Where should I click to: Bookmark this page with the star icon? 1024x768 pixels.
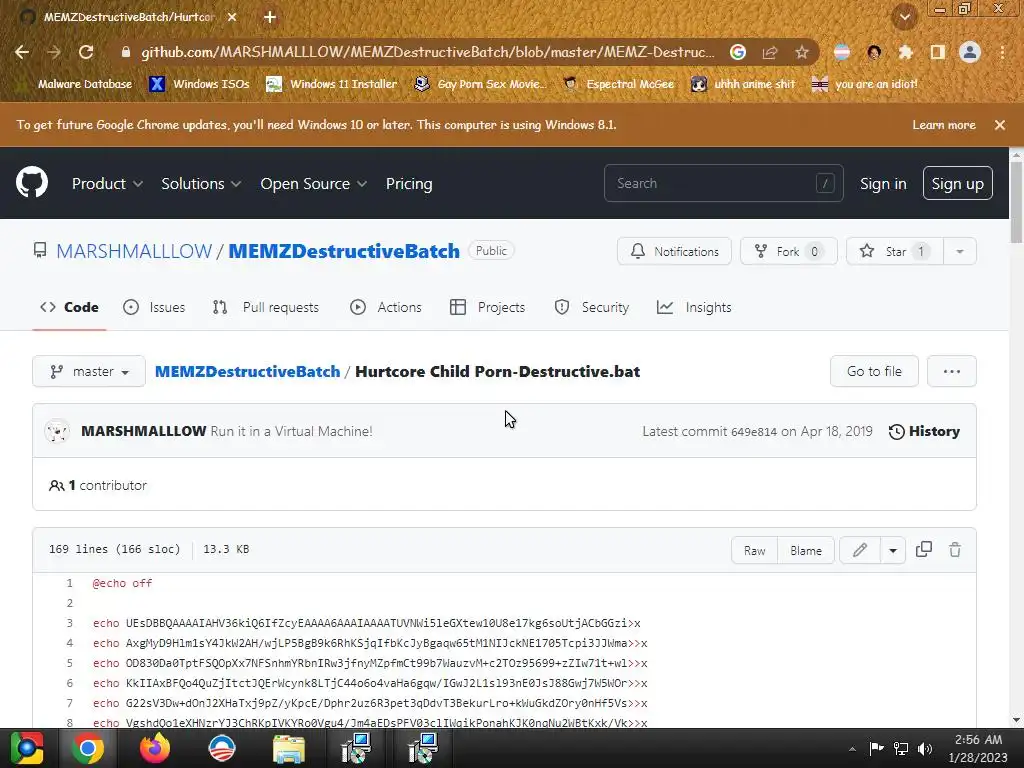tap(802, 52)
